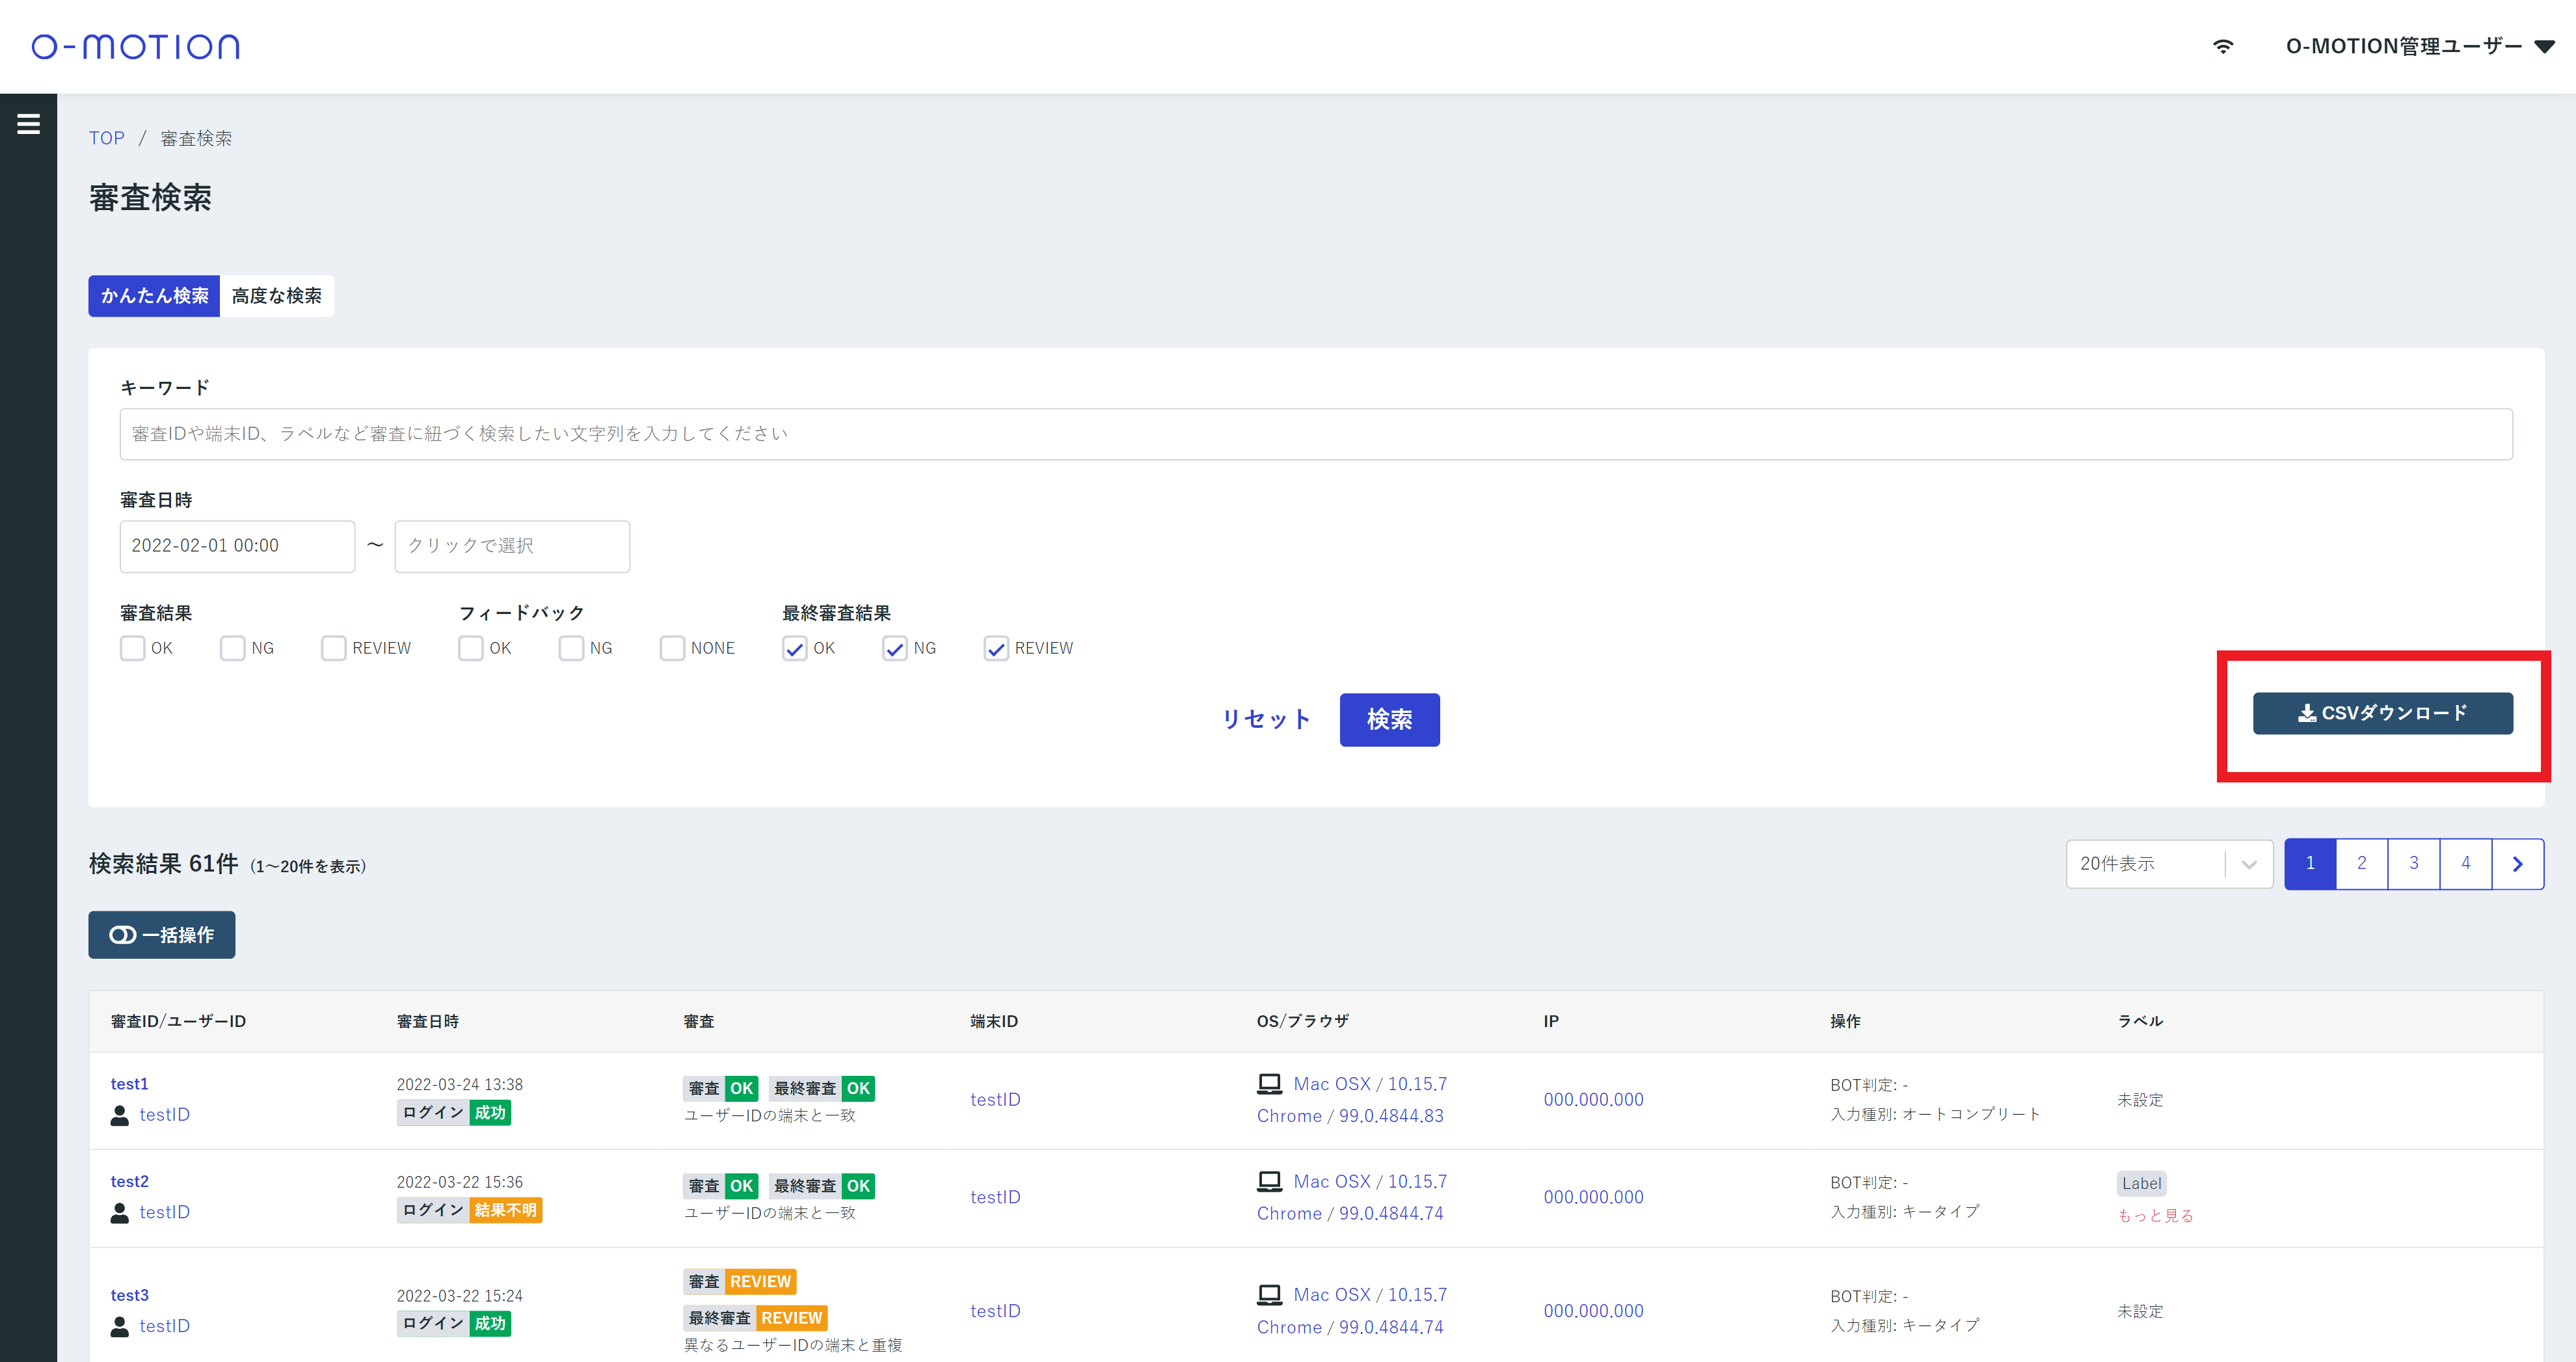Open the O-MOTION管理ユーザー account dropdown

click(2418, 47)
